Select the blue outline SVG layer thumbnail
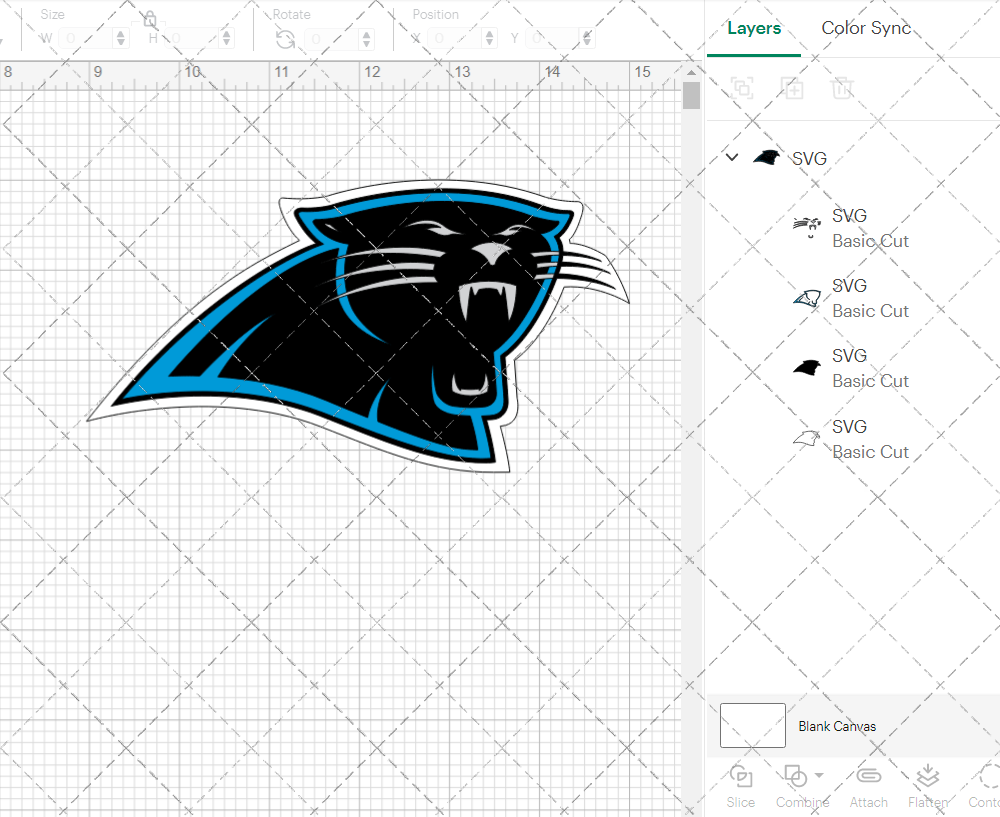The height and width of the screenshot is (817, 1000). [807, 298]
